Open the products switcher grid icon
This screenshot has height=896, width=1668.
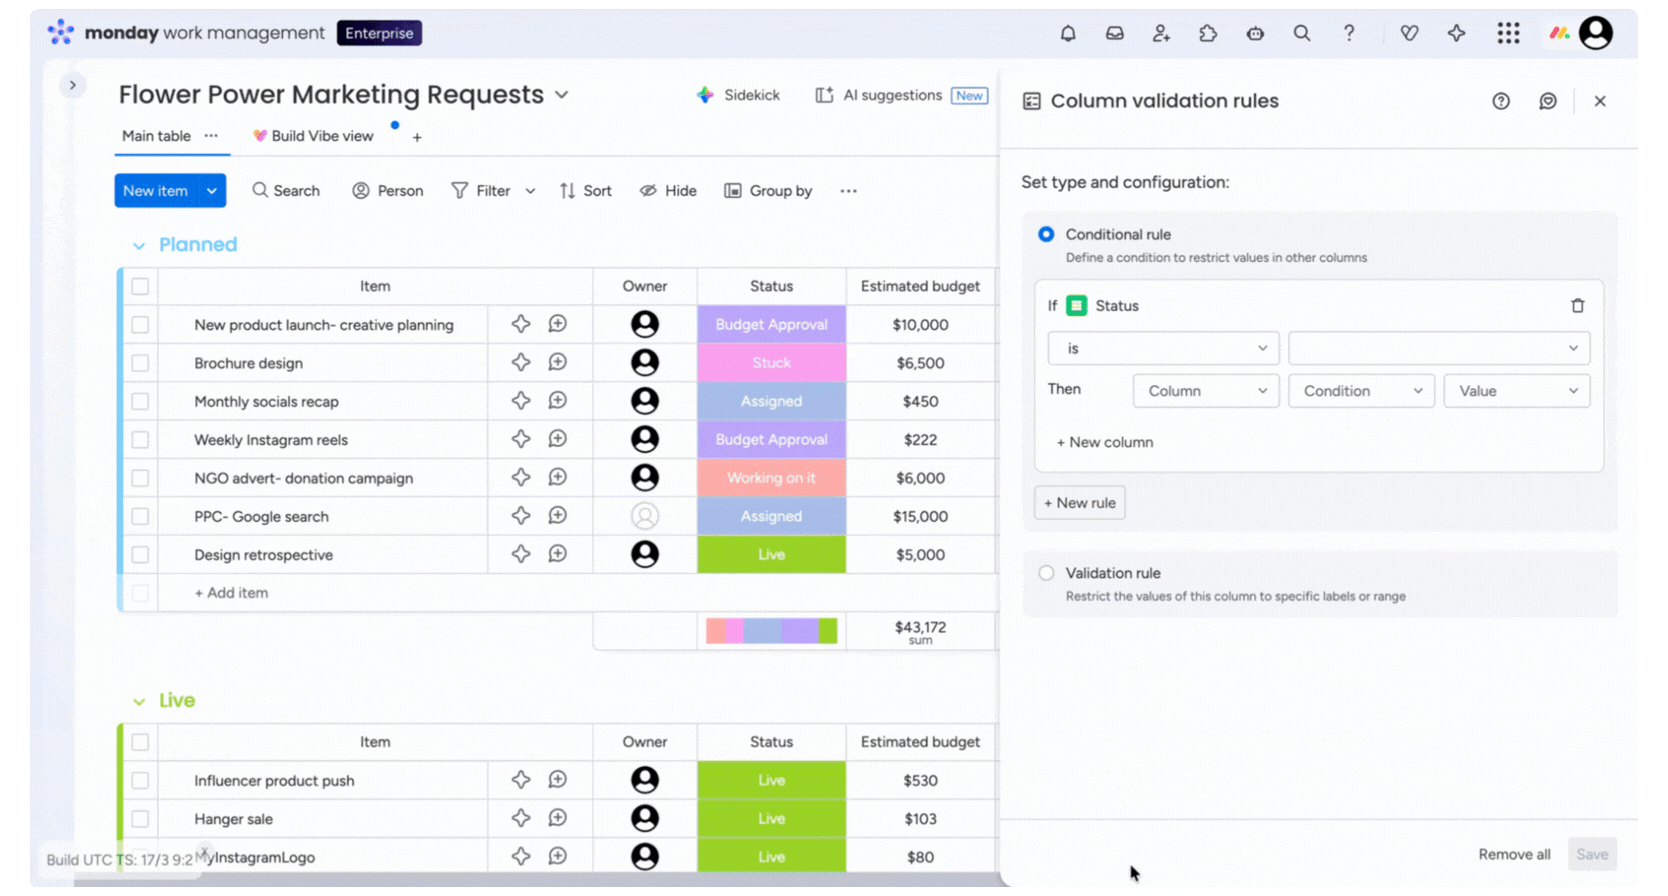point(1508,33)
